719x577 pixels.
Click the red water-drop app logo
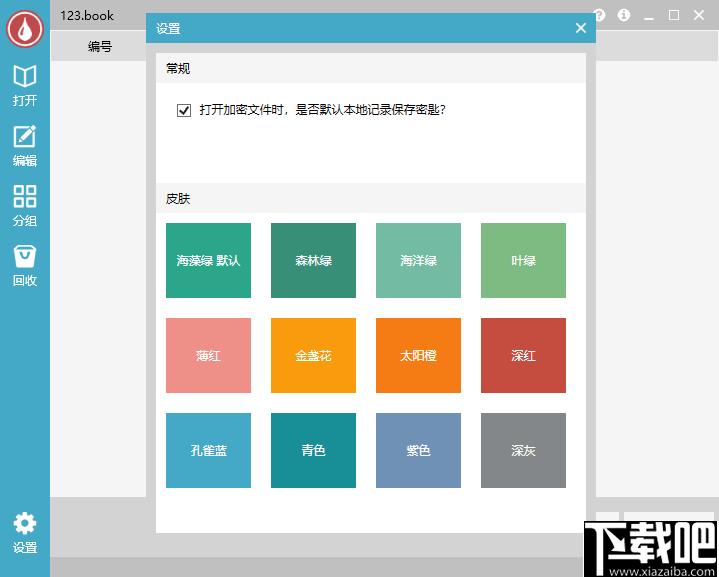[x=25, y=28]
